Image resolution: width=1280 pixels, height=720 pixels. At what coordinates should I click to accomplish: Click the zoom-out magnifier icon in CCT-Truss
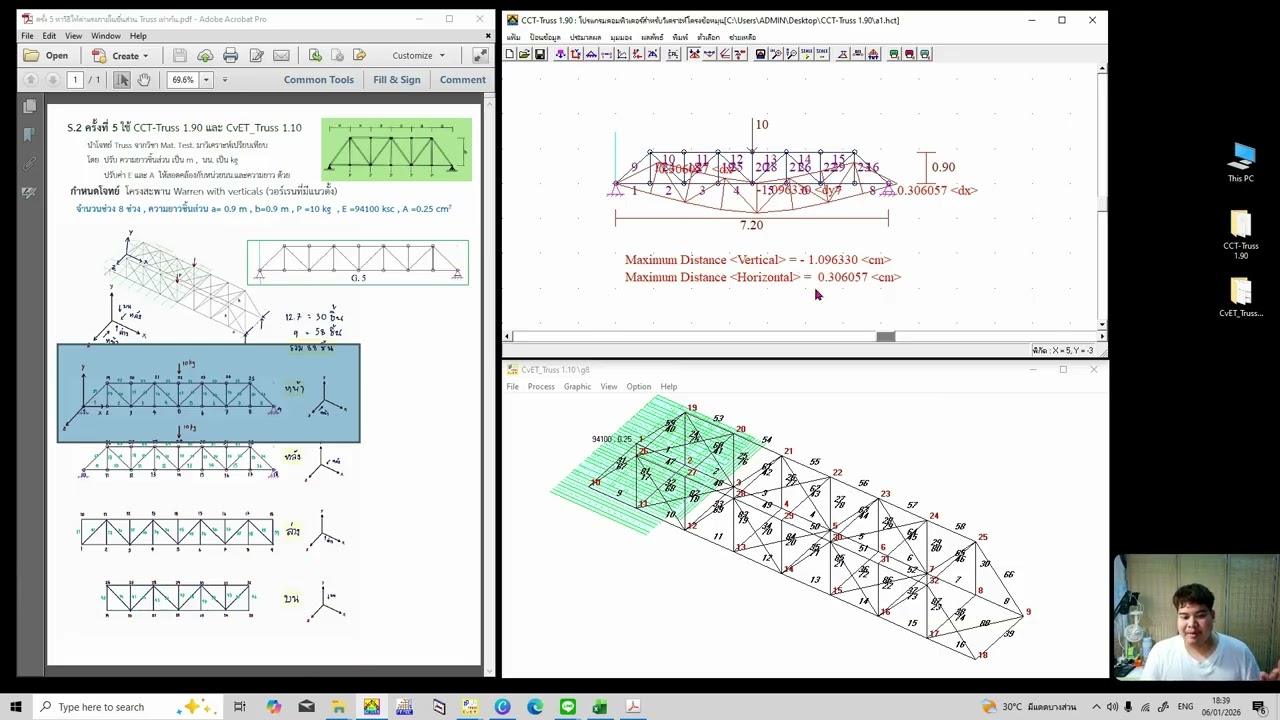tap(791, 54)
